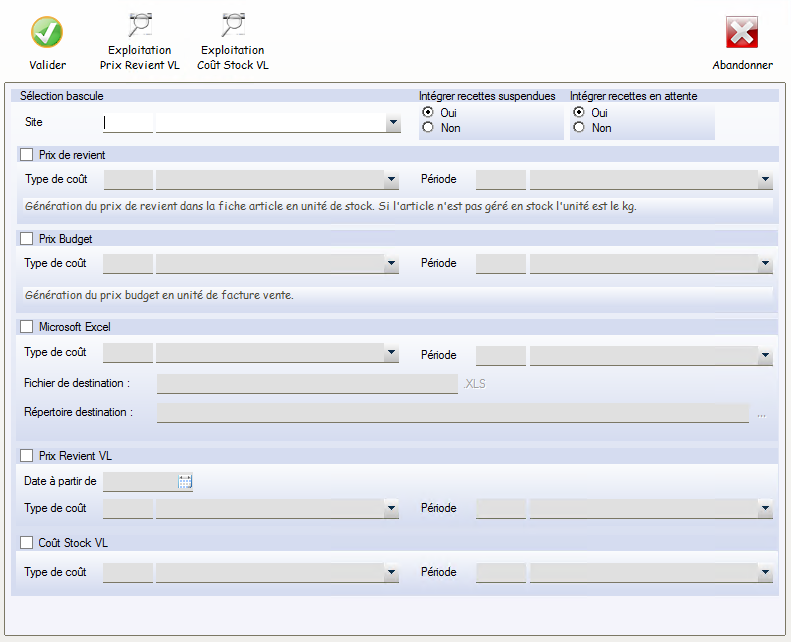Toggle the Prix Budget checkbox
Image resolution: width=791 pixels, height=642 pixels.
pos(27,239)
